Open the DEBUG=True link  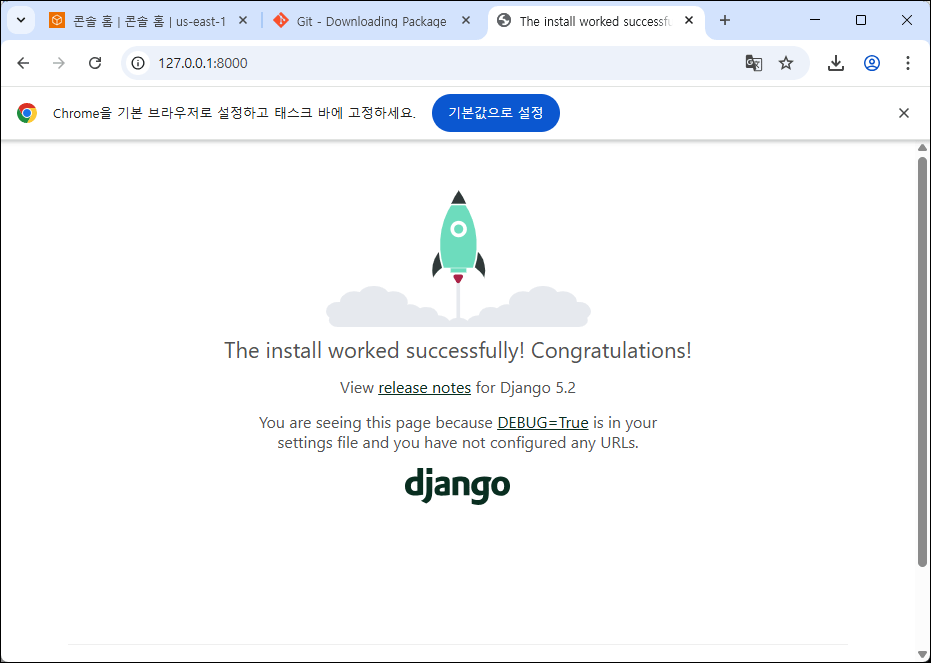pyautogui.click(x=543, y=423)
